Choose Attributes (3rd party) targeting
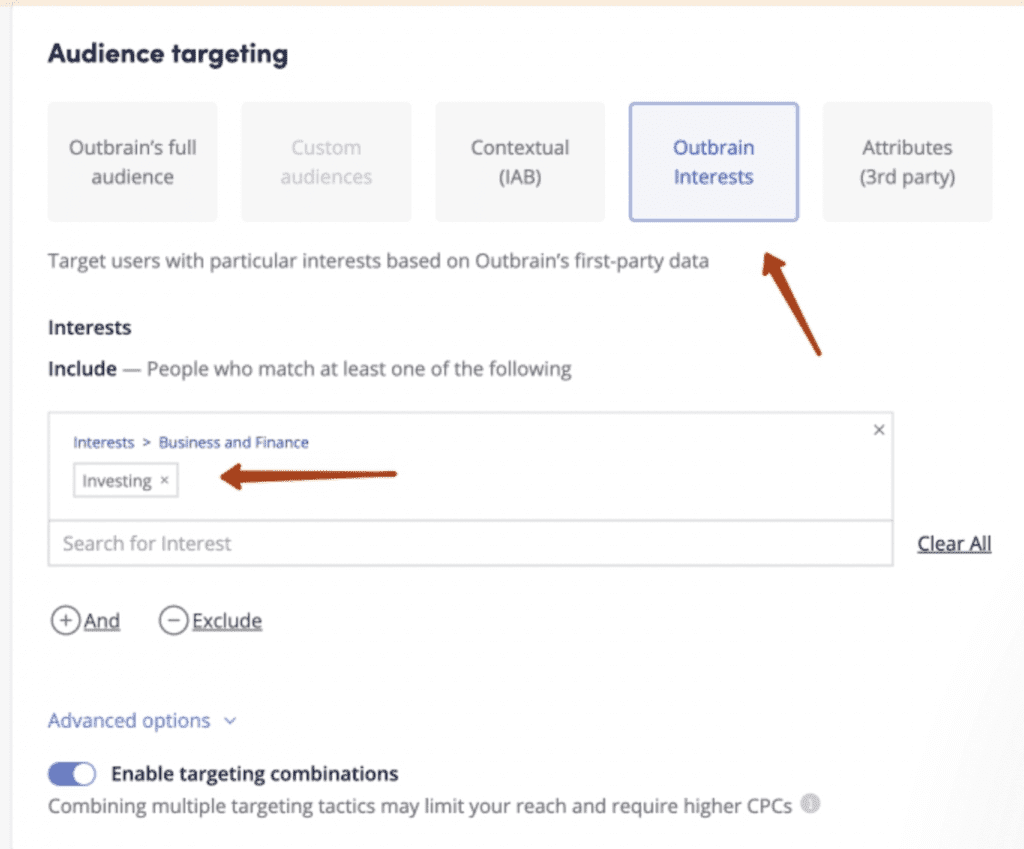This screenshot has width=1024, height=849. tap(907, 162)
